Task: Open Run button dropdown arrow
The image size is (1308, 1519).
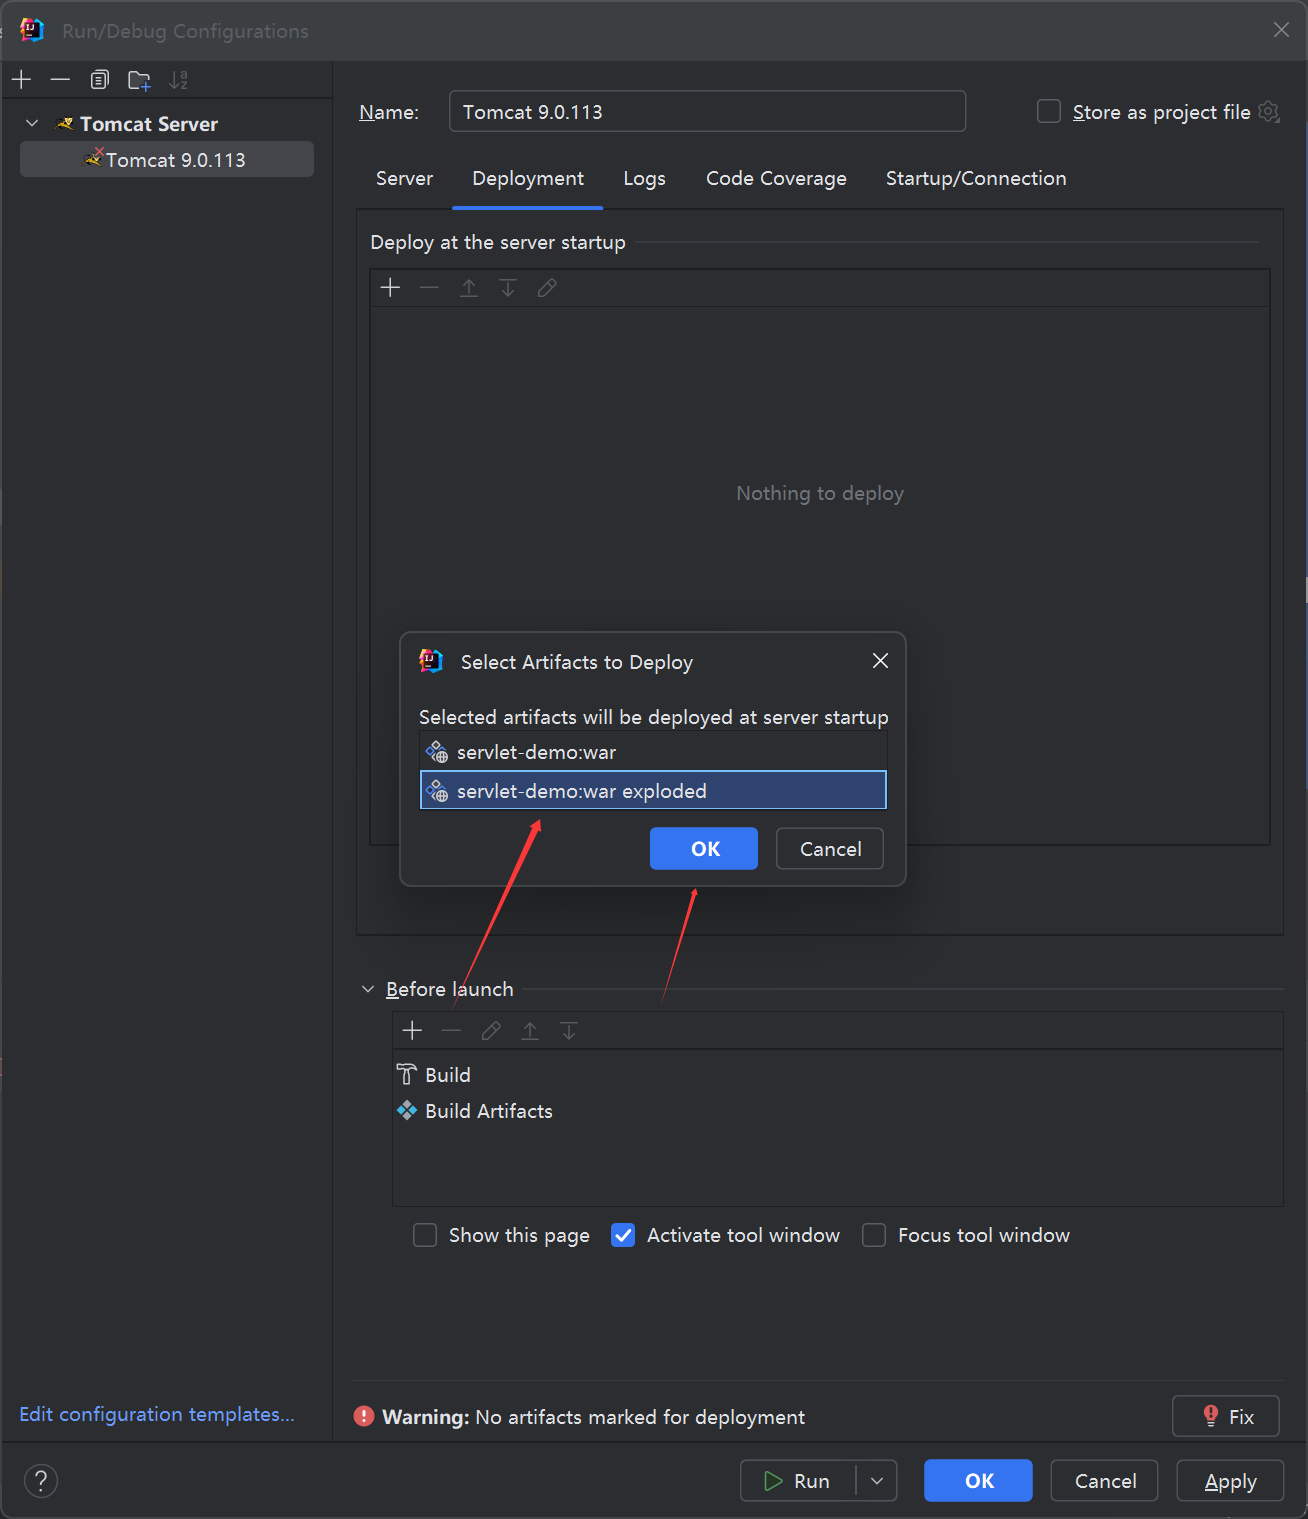Action: [x=877, y=1481]
